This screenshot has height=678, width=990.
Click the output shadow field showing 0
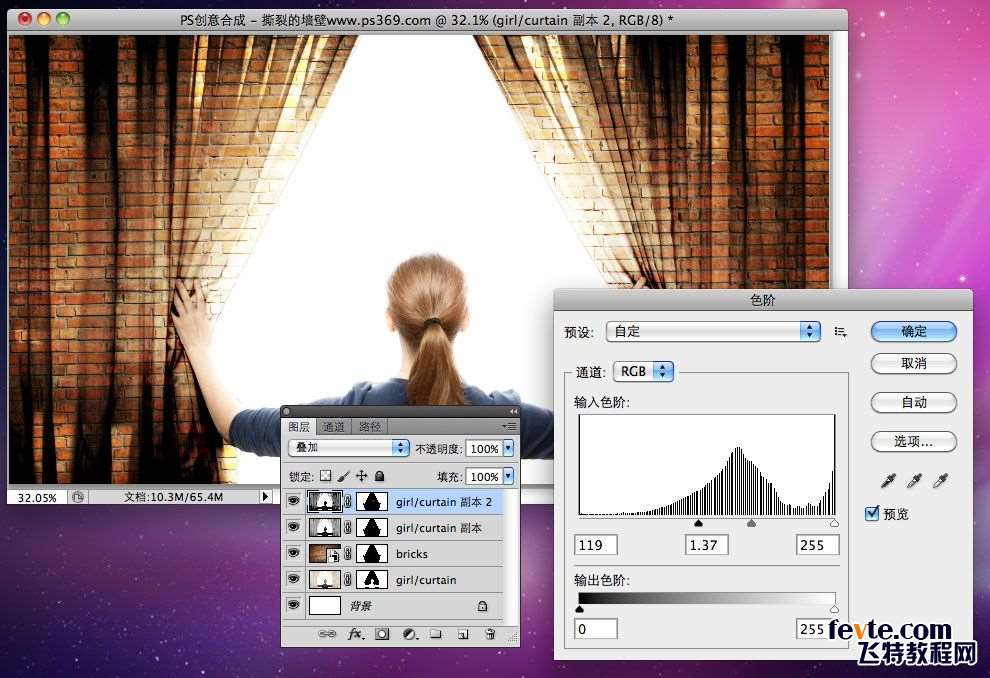coord(595,629)
